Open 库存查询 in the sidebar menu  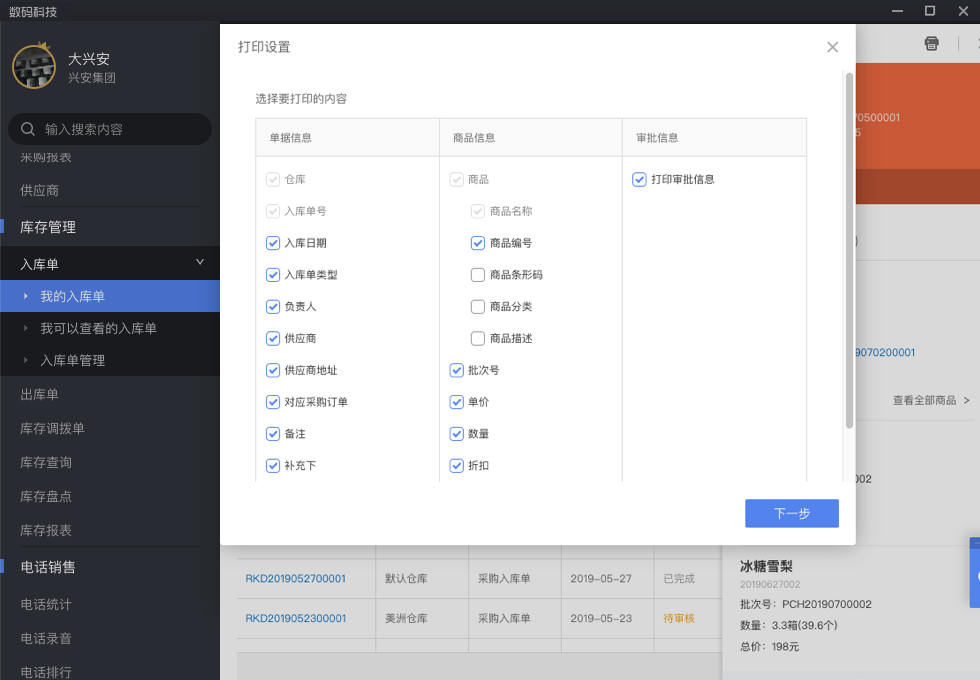[x=46, y=462]
